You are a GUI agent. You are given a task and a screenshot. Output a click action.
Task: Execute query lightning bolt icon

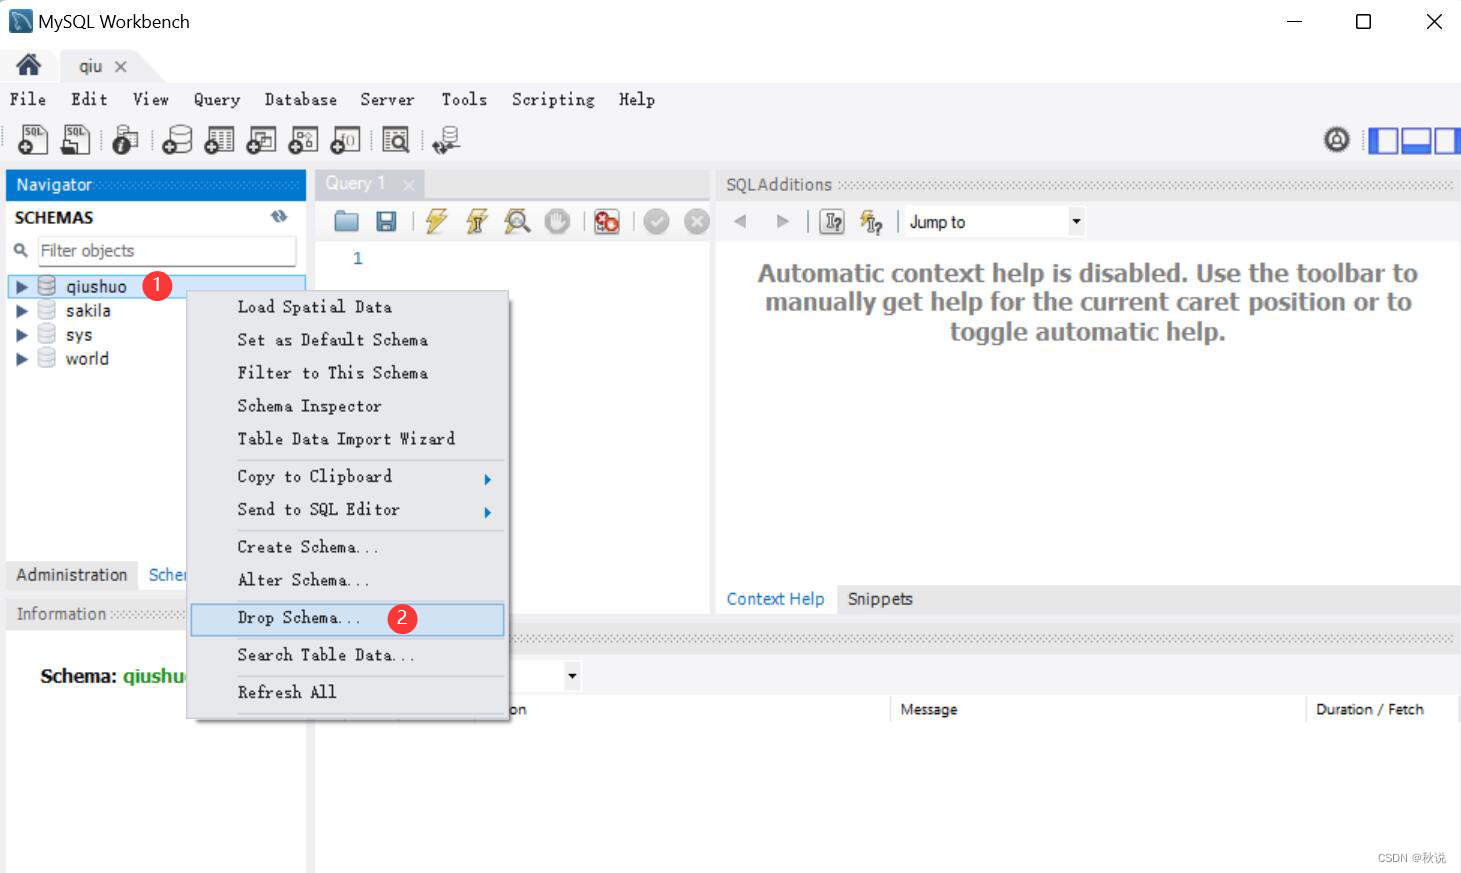(436, 221)
